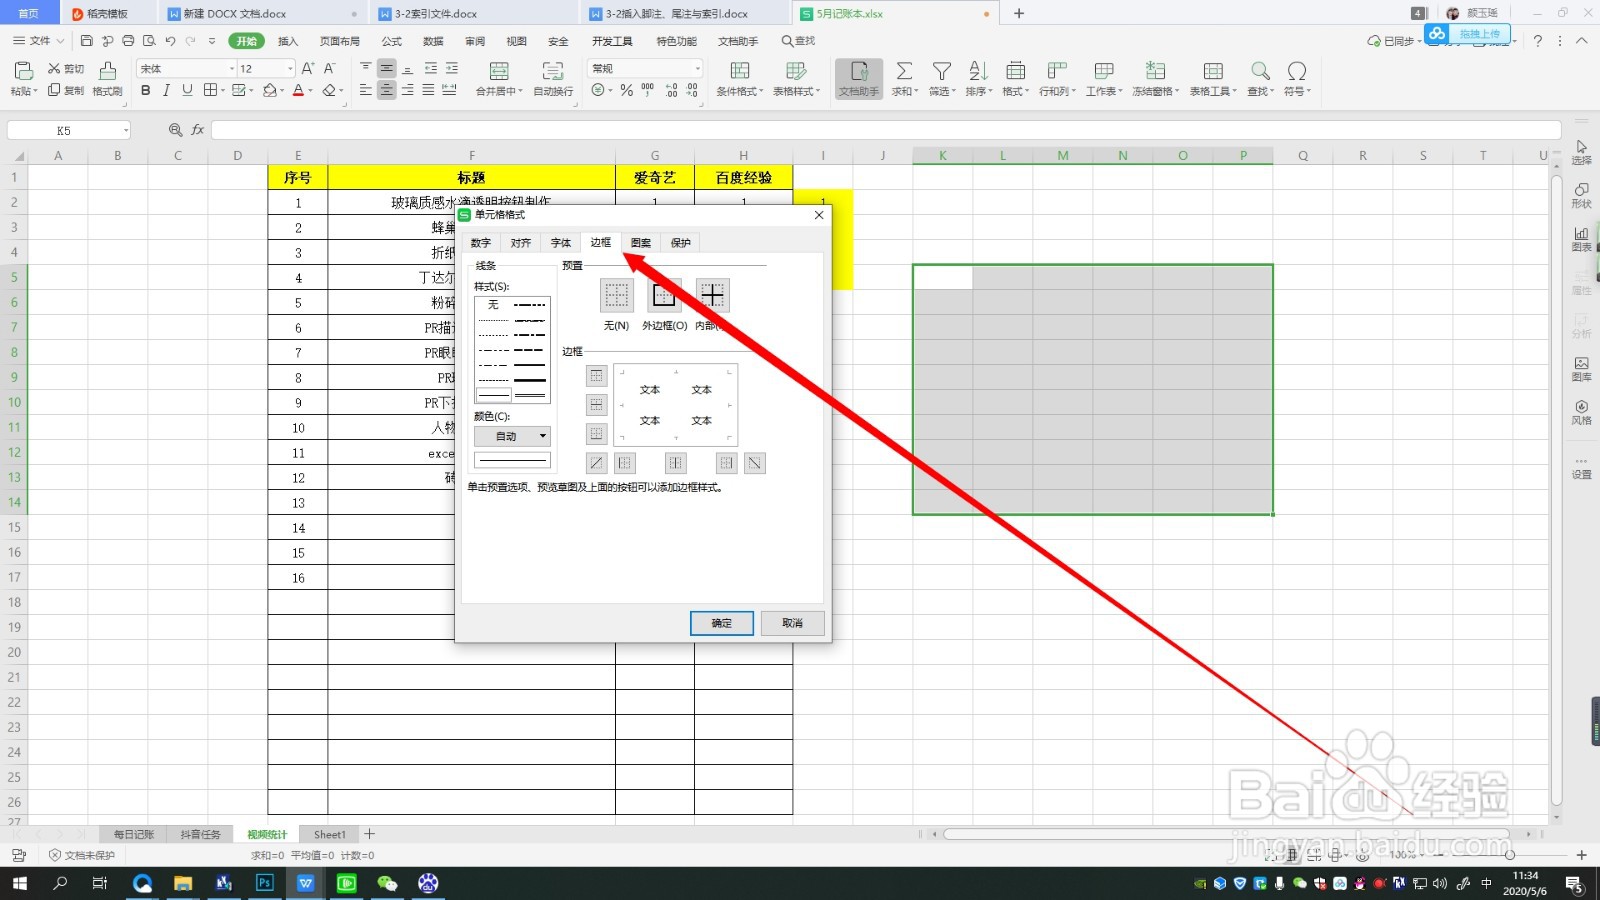Screen dimensions: 1600x900
Task: Click the 冻结窗格 freeze panes icon
Action: coord(1155,70)
